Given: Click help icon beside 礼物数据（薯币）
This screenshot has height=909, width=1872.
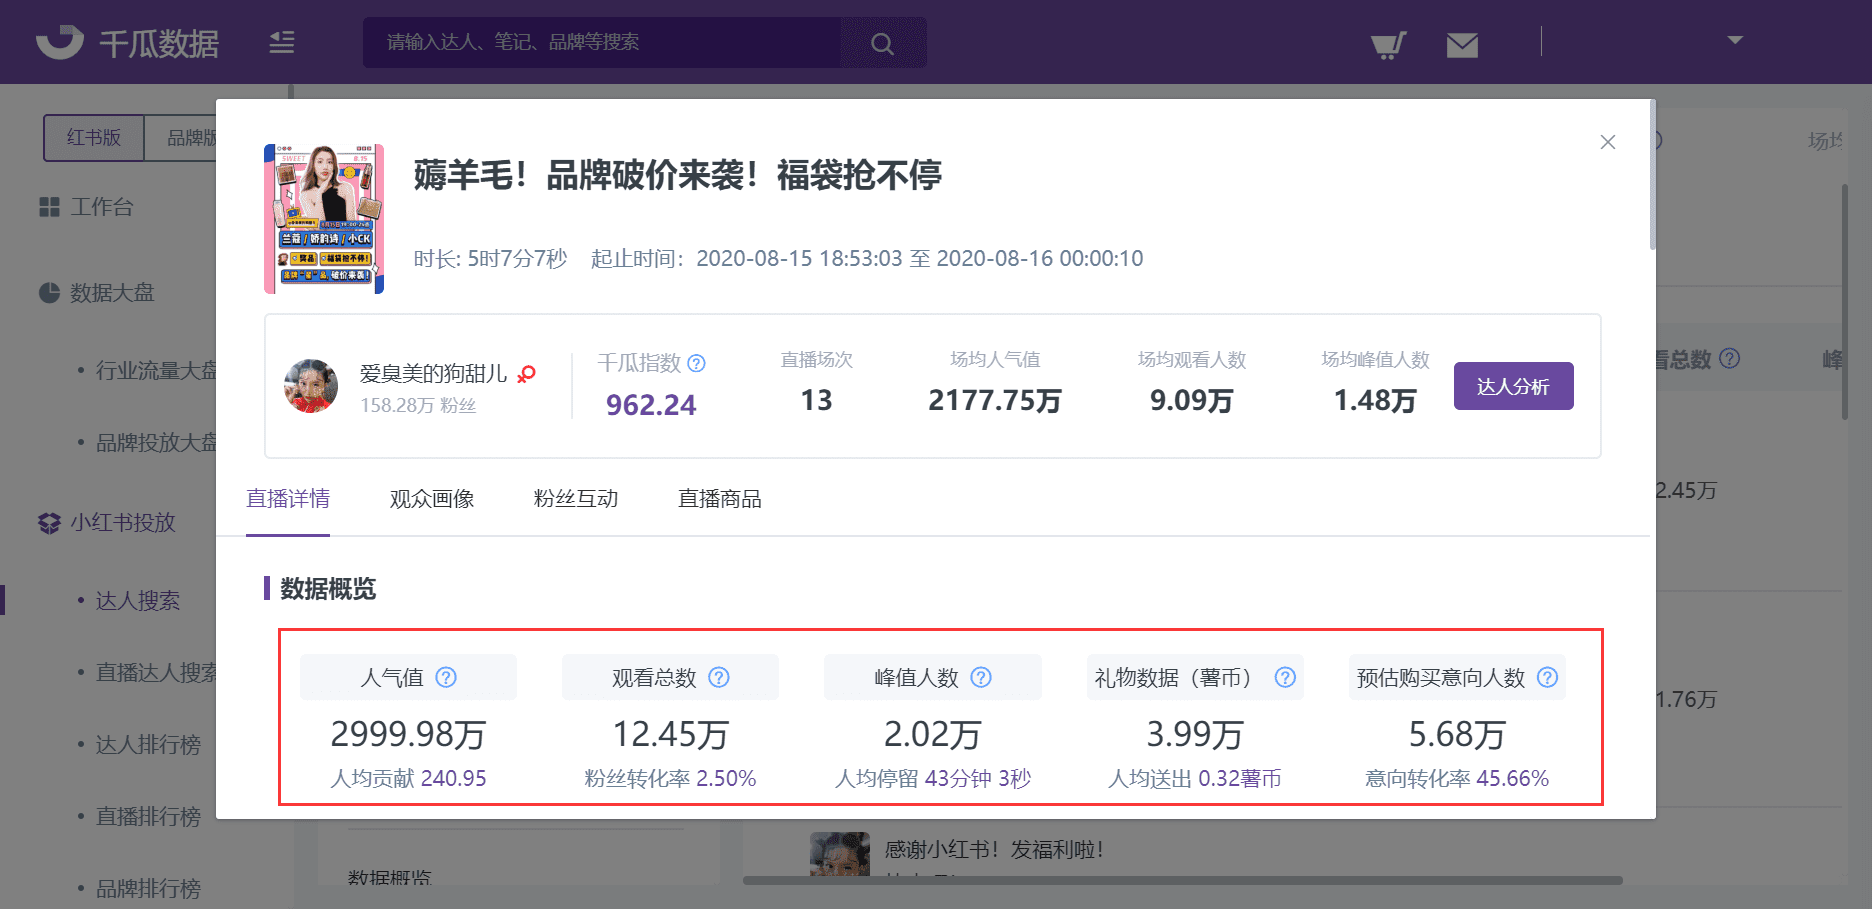Looking at the screenshot, I should (1285, 677).
